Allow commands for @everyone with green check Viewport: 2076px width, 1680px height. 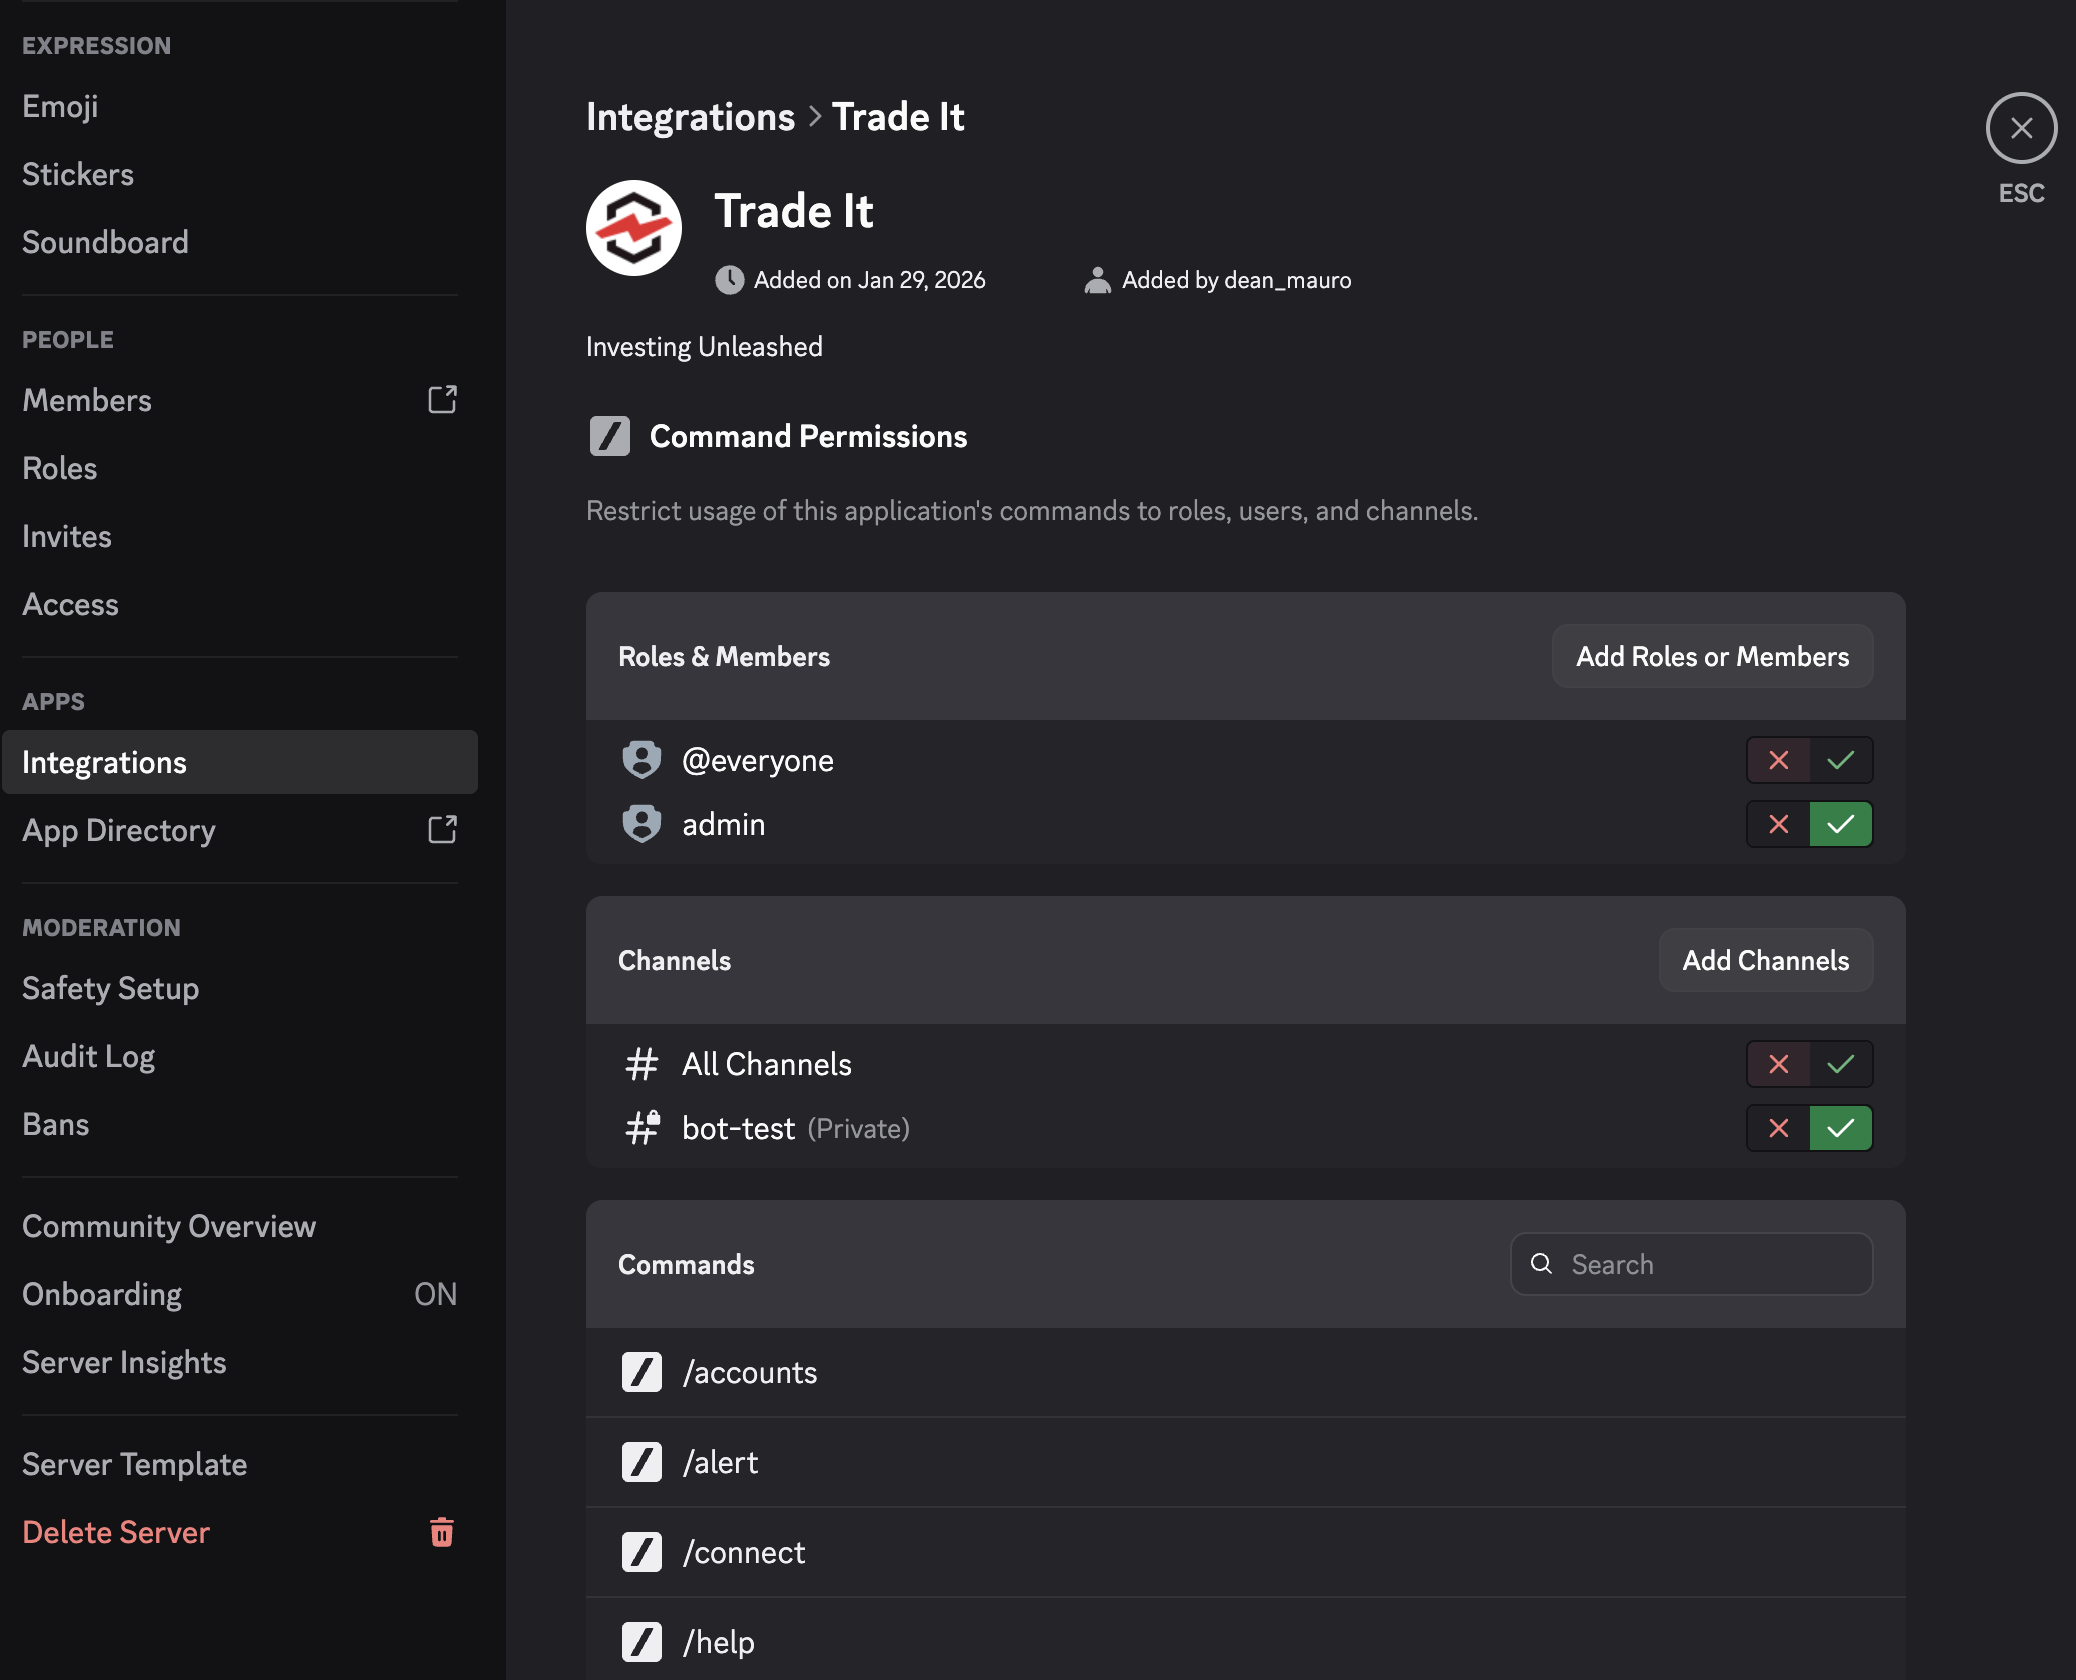[x=1841, y=760]
